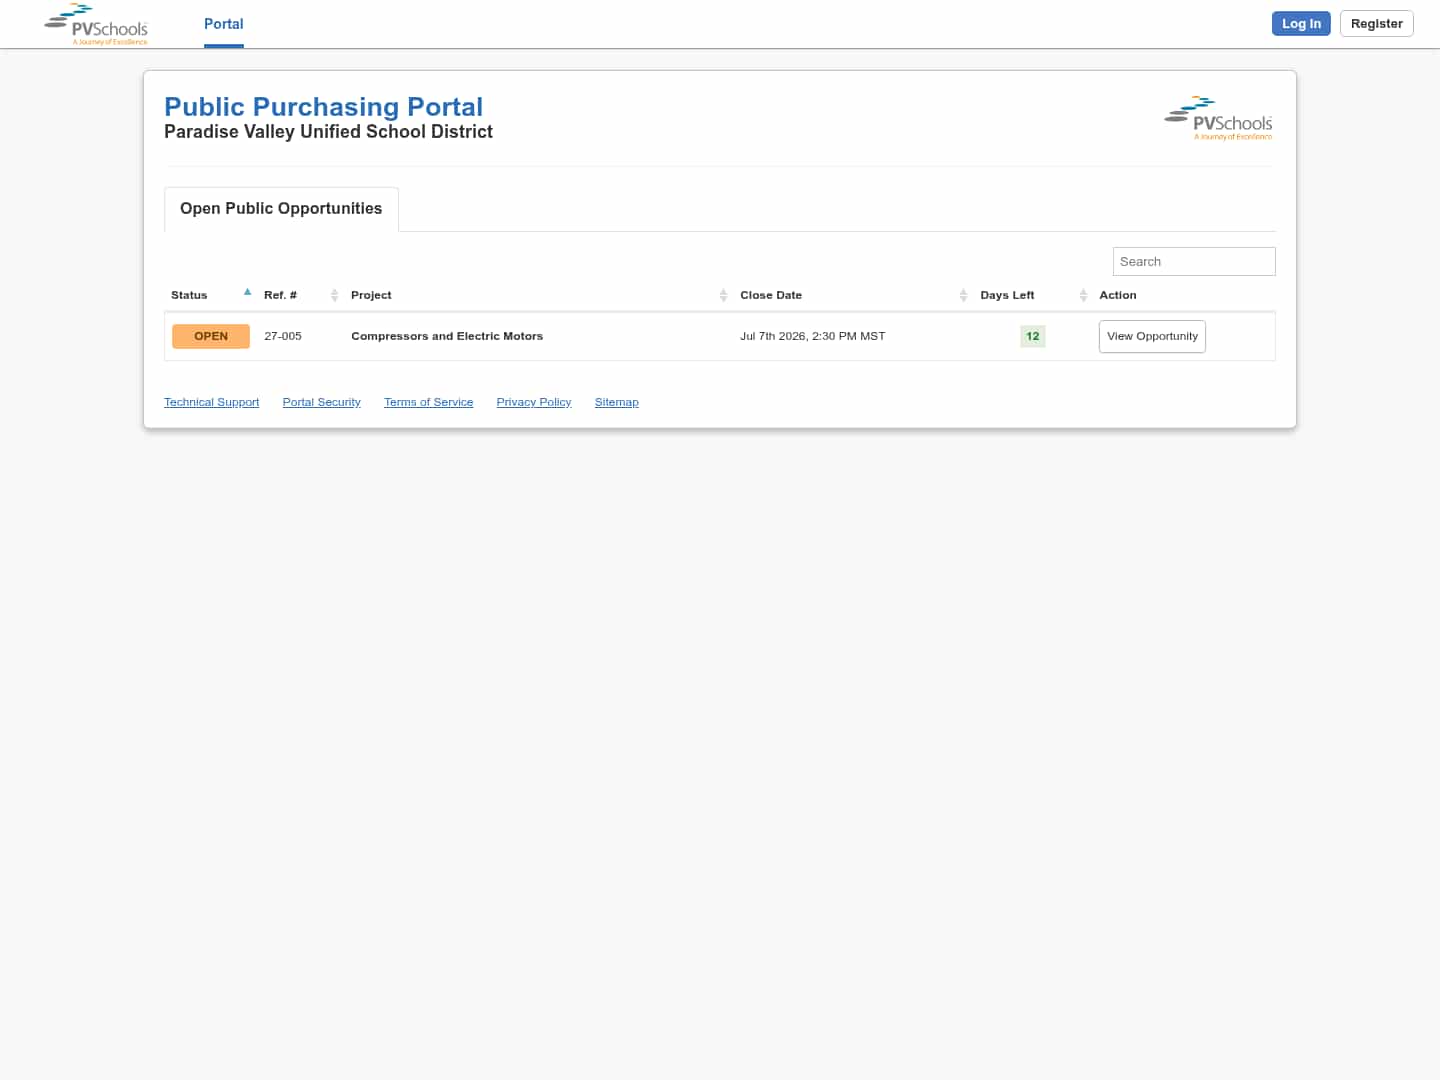Viewport: 1440px width, 1080px height.
Task: Click the Close Date column header text
Action: click(x=771, y=295)
